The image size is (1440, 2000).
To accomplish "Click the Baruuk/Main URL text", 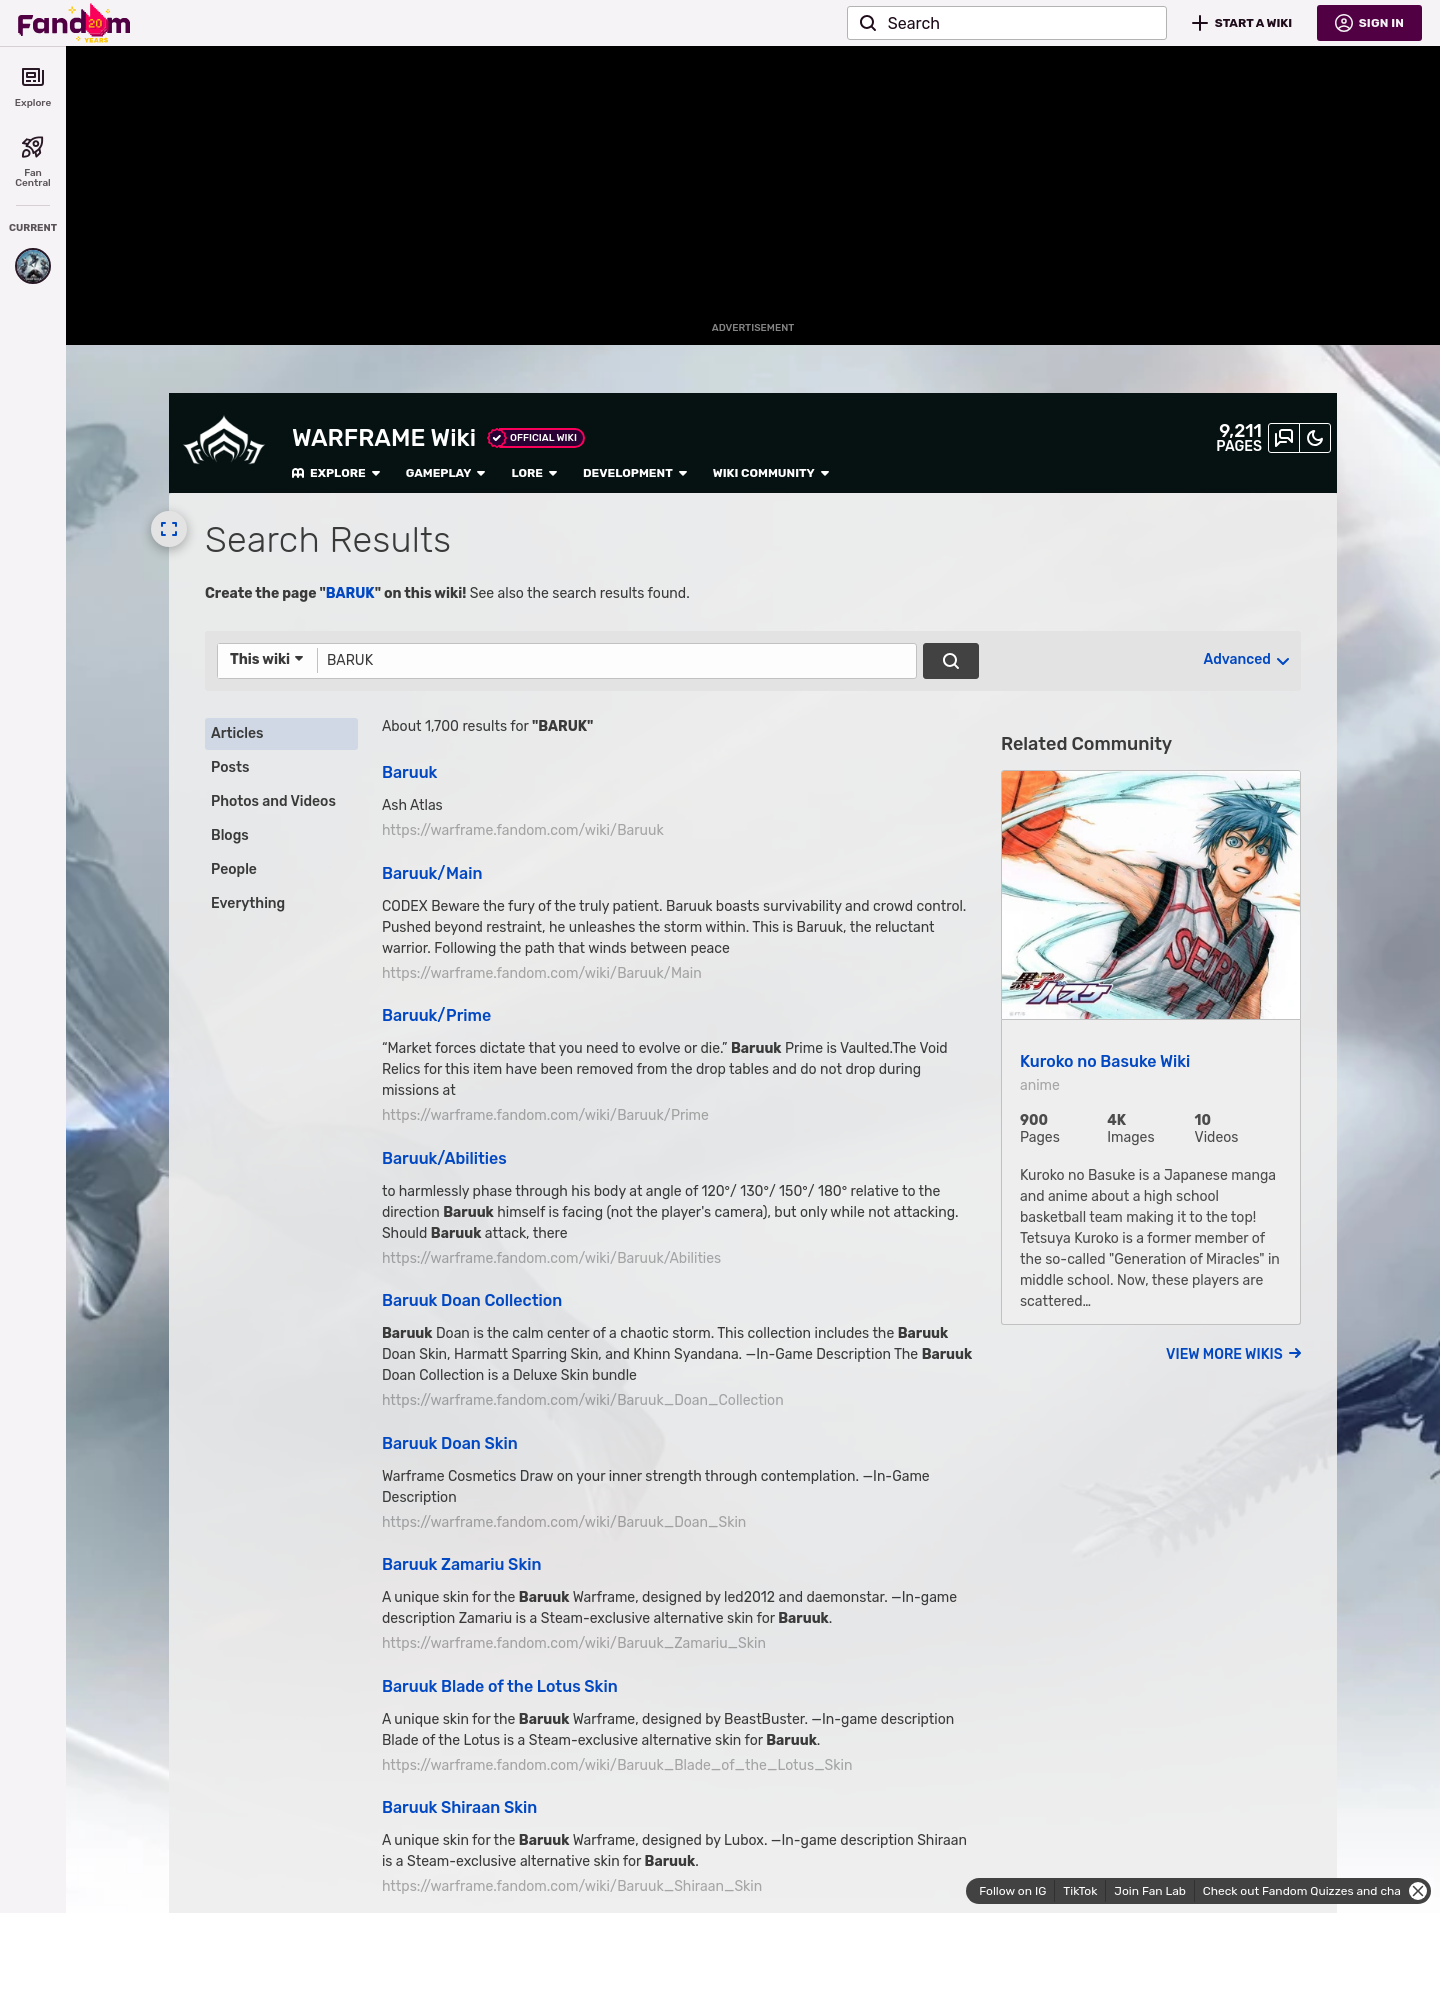I will click(x=541, y=973).
